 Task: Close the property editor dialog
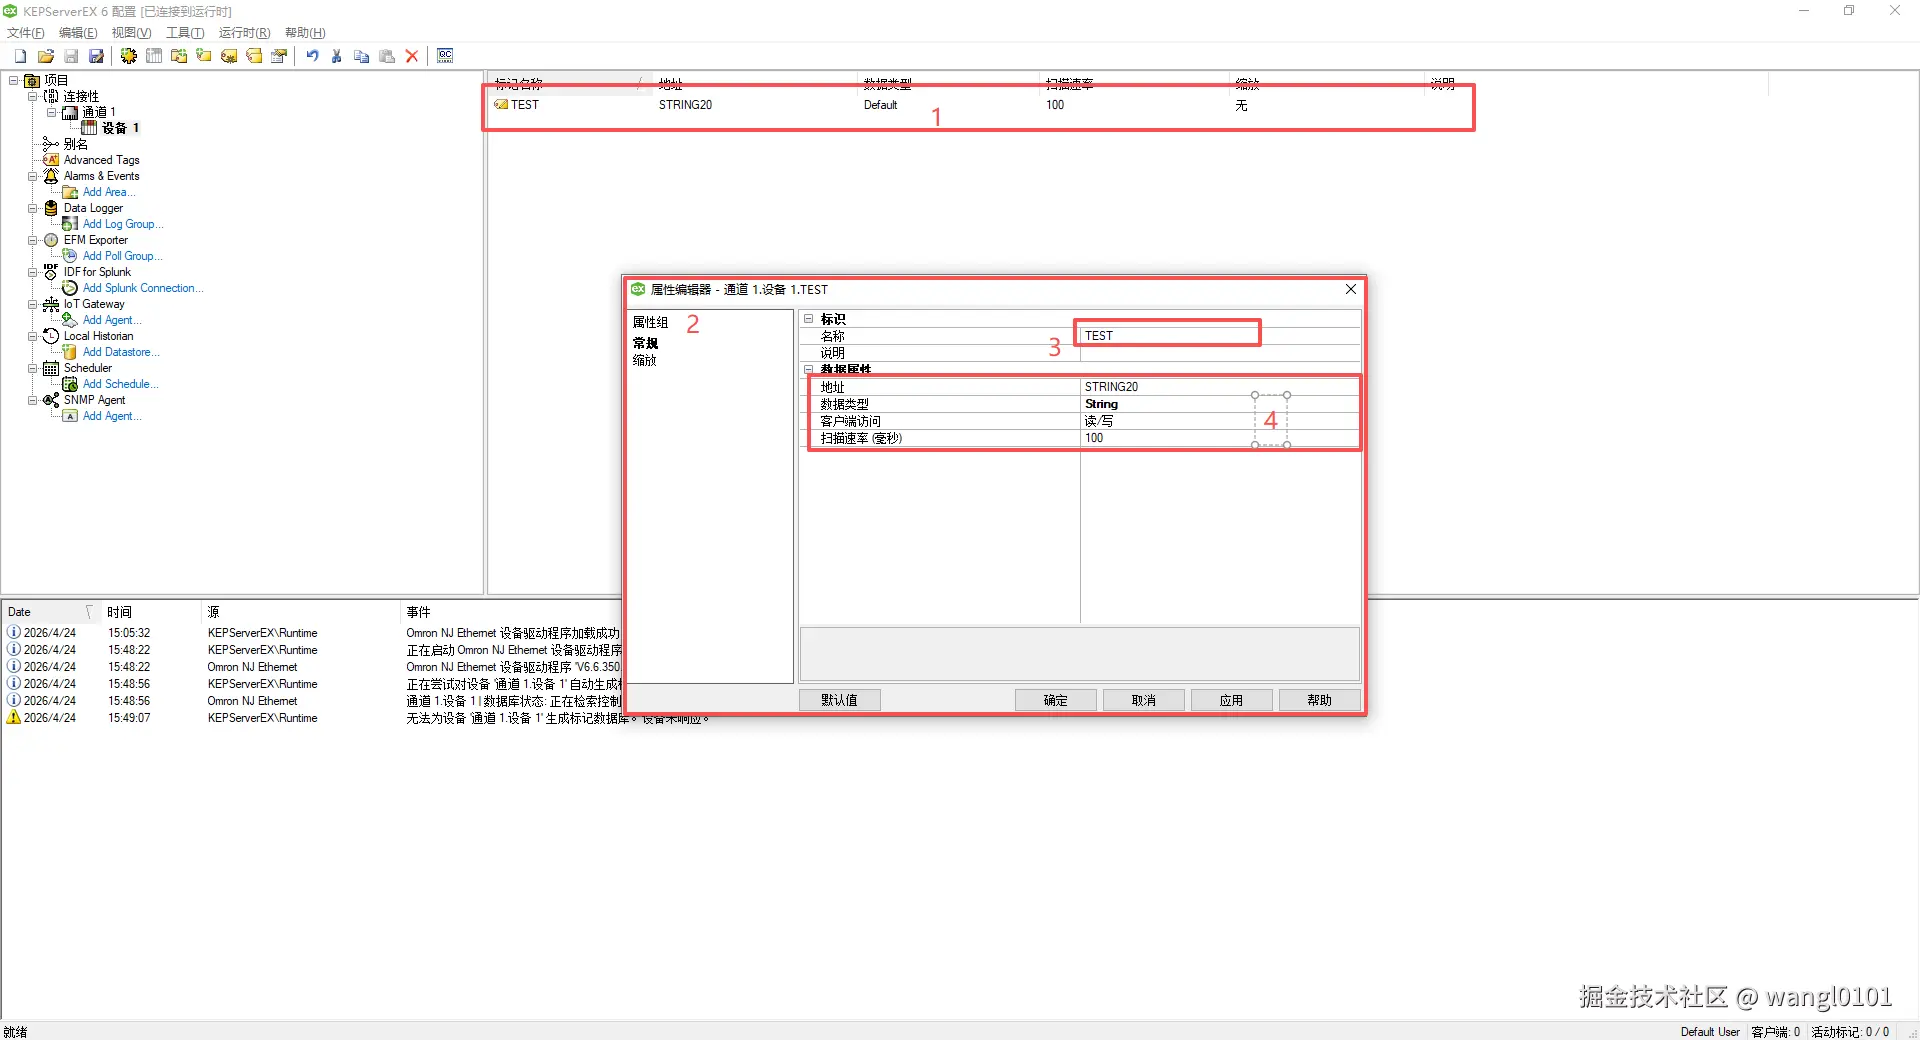(x=1351, y=289)
